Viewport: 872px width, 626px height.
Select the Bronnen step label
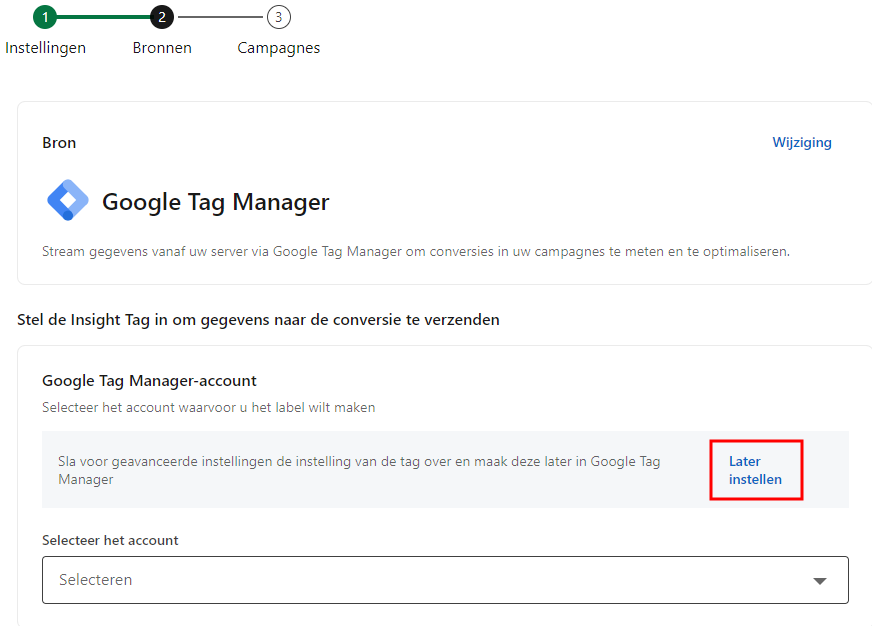[x=162, y=48]
